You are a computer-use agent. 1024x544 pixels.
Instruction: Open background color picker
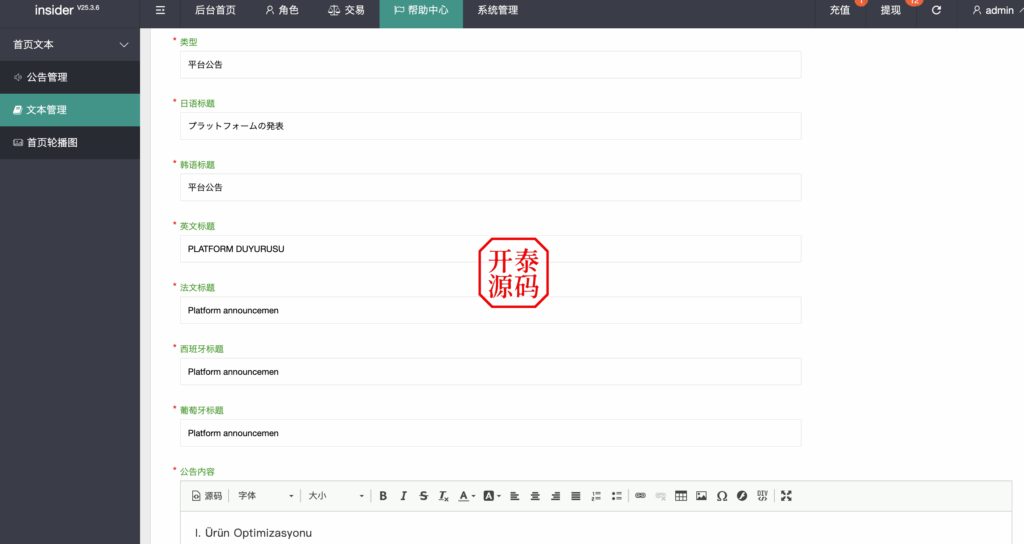point(492,496)
